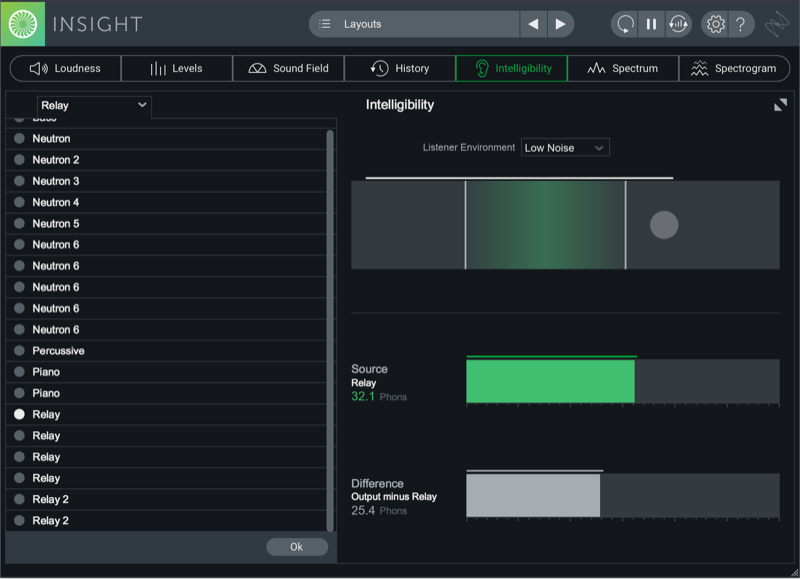This screenshot has height=579, width=800.
Task: Click the Source label
Action: tap(369, 369)
